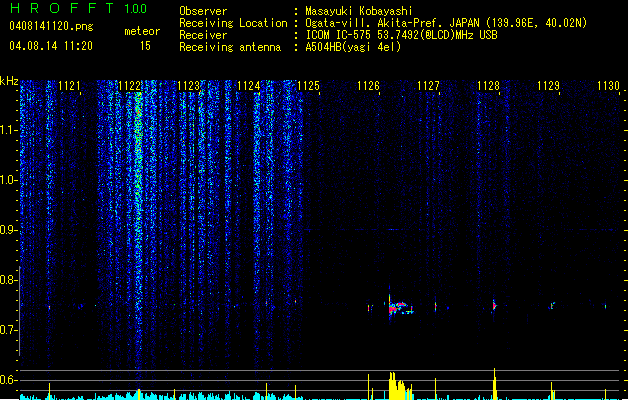Select the ICOM IC-575 receiver text
The width and height of the screenshot is (629, 400).
coord(401,35)
